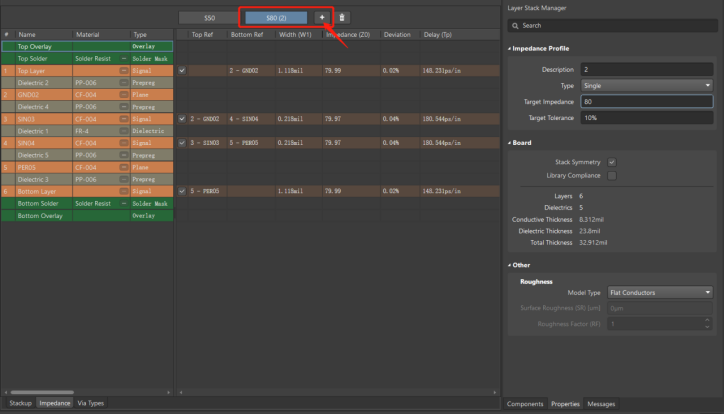Click the trash icon to delete profile

click(342, 18)
